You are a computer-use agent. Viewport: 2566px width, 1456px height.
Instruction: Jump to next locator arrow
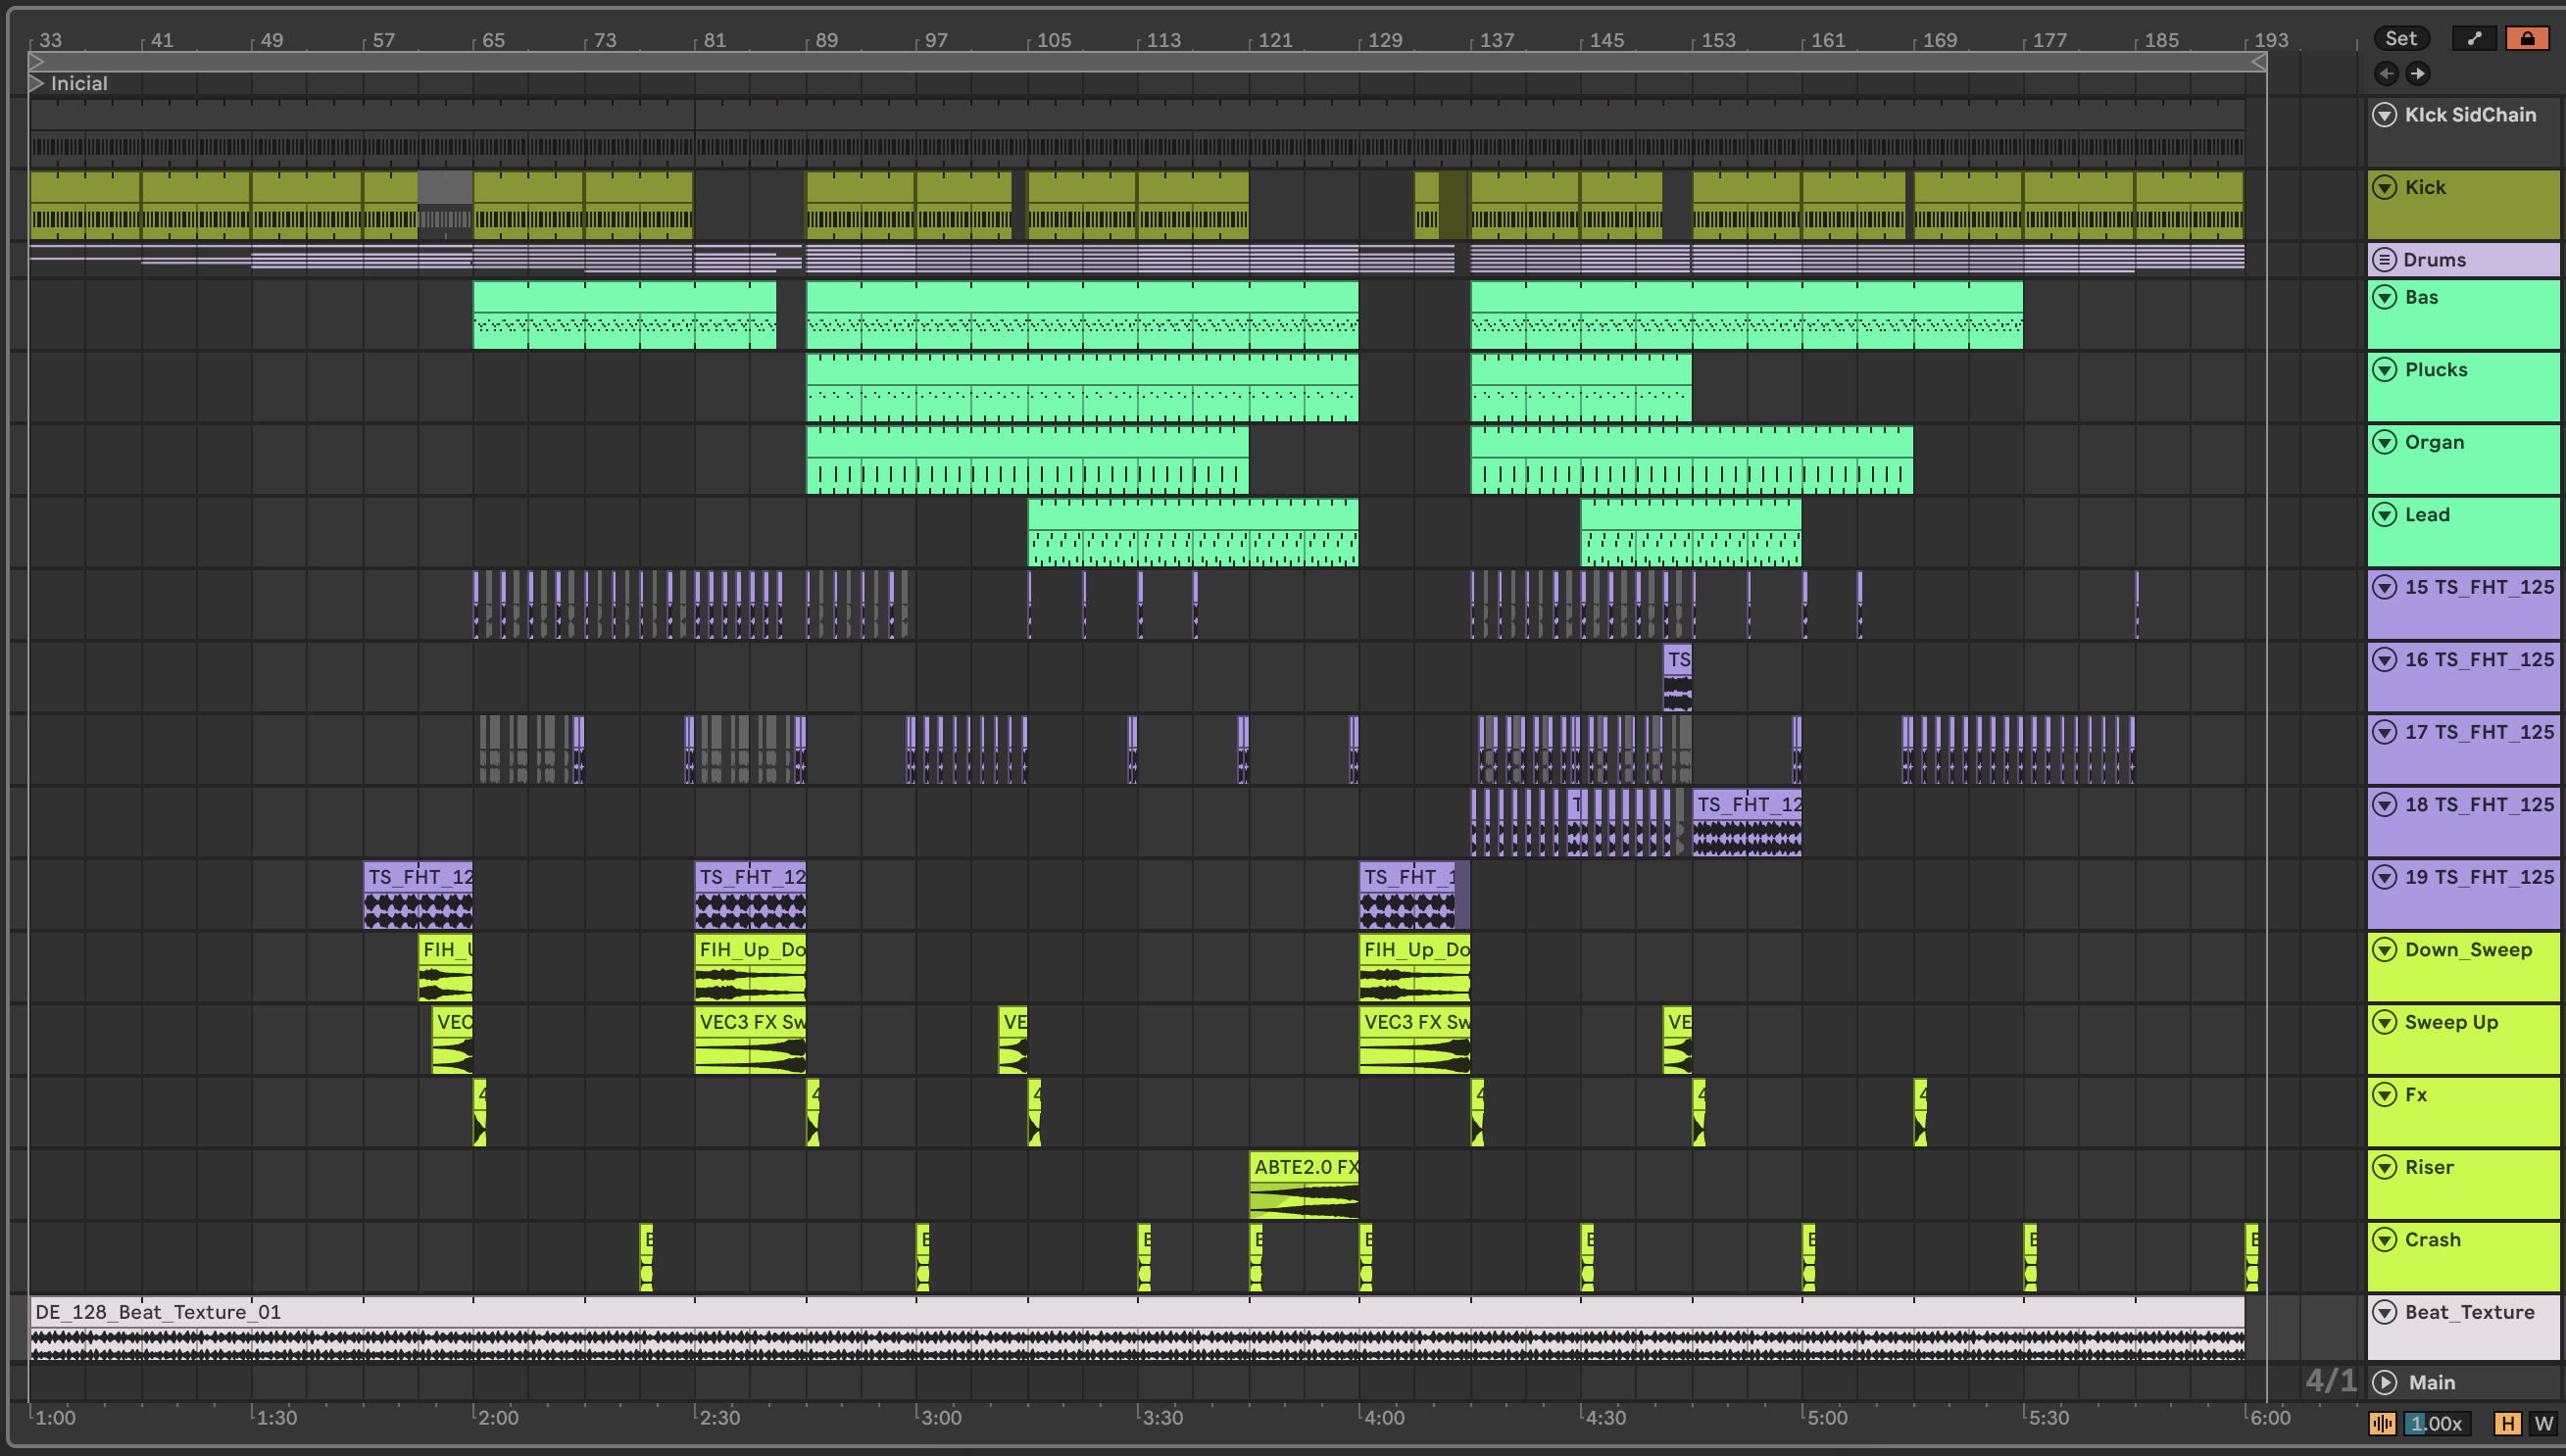tap(2417, 73)
